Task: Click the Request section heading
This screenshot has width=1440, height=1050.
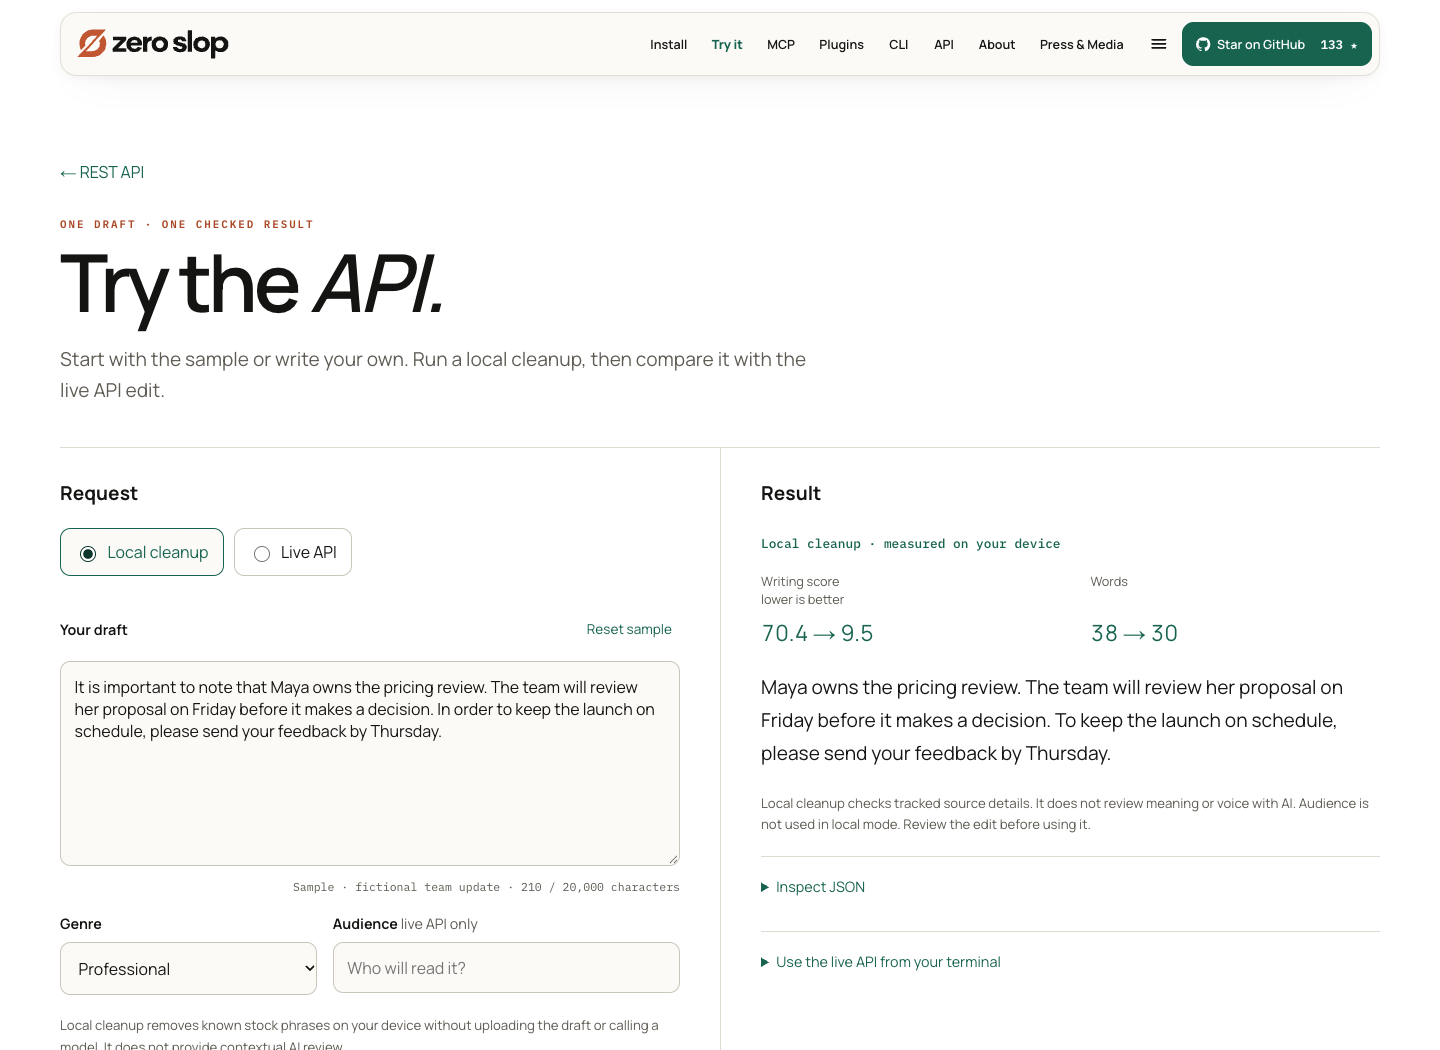Action: click(99, 493)
